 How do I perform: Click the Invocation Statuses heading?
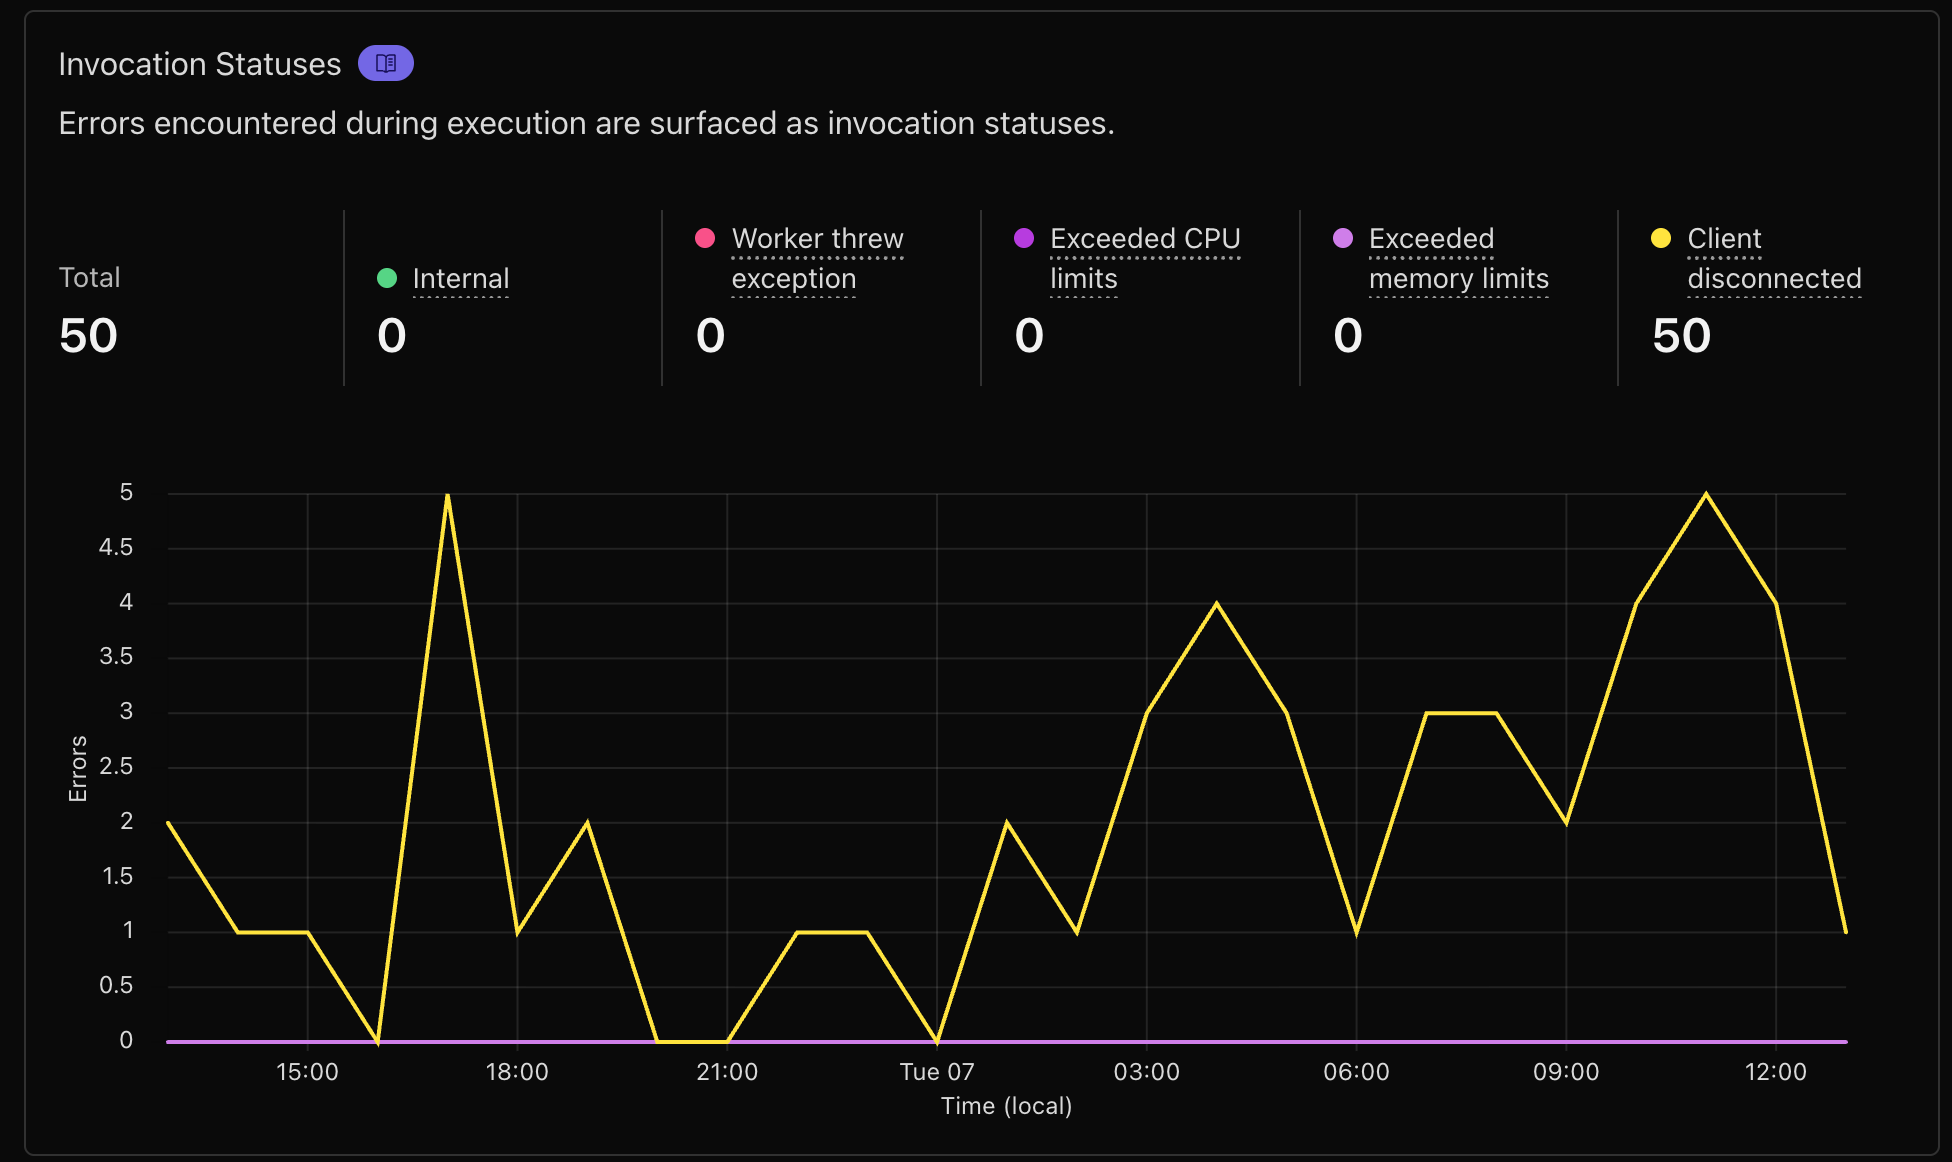tap(200, 64)
